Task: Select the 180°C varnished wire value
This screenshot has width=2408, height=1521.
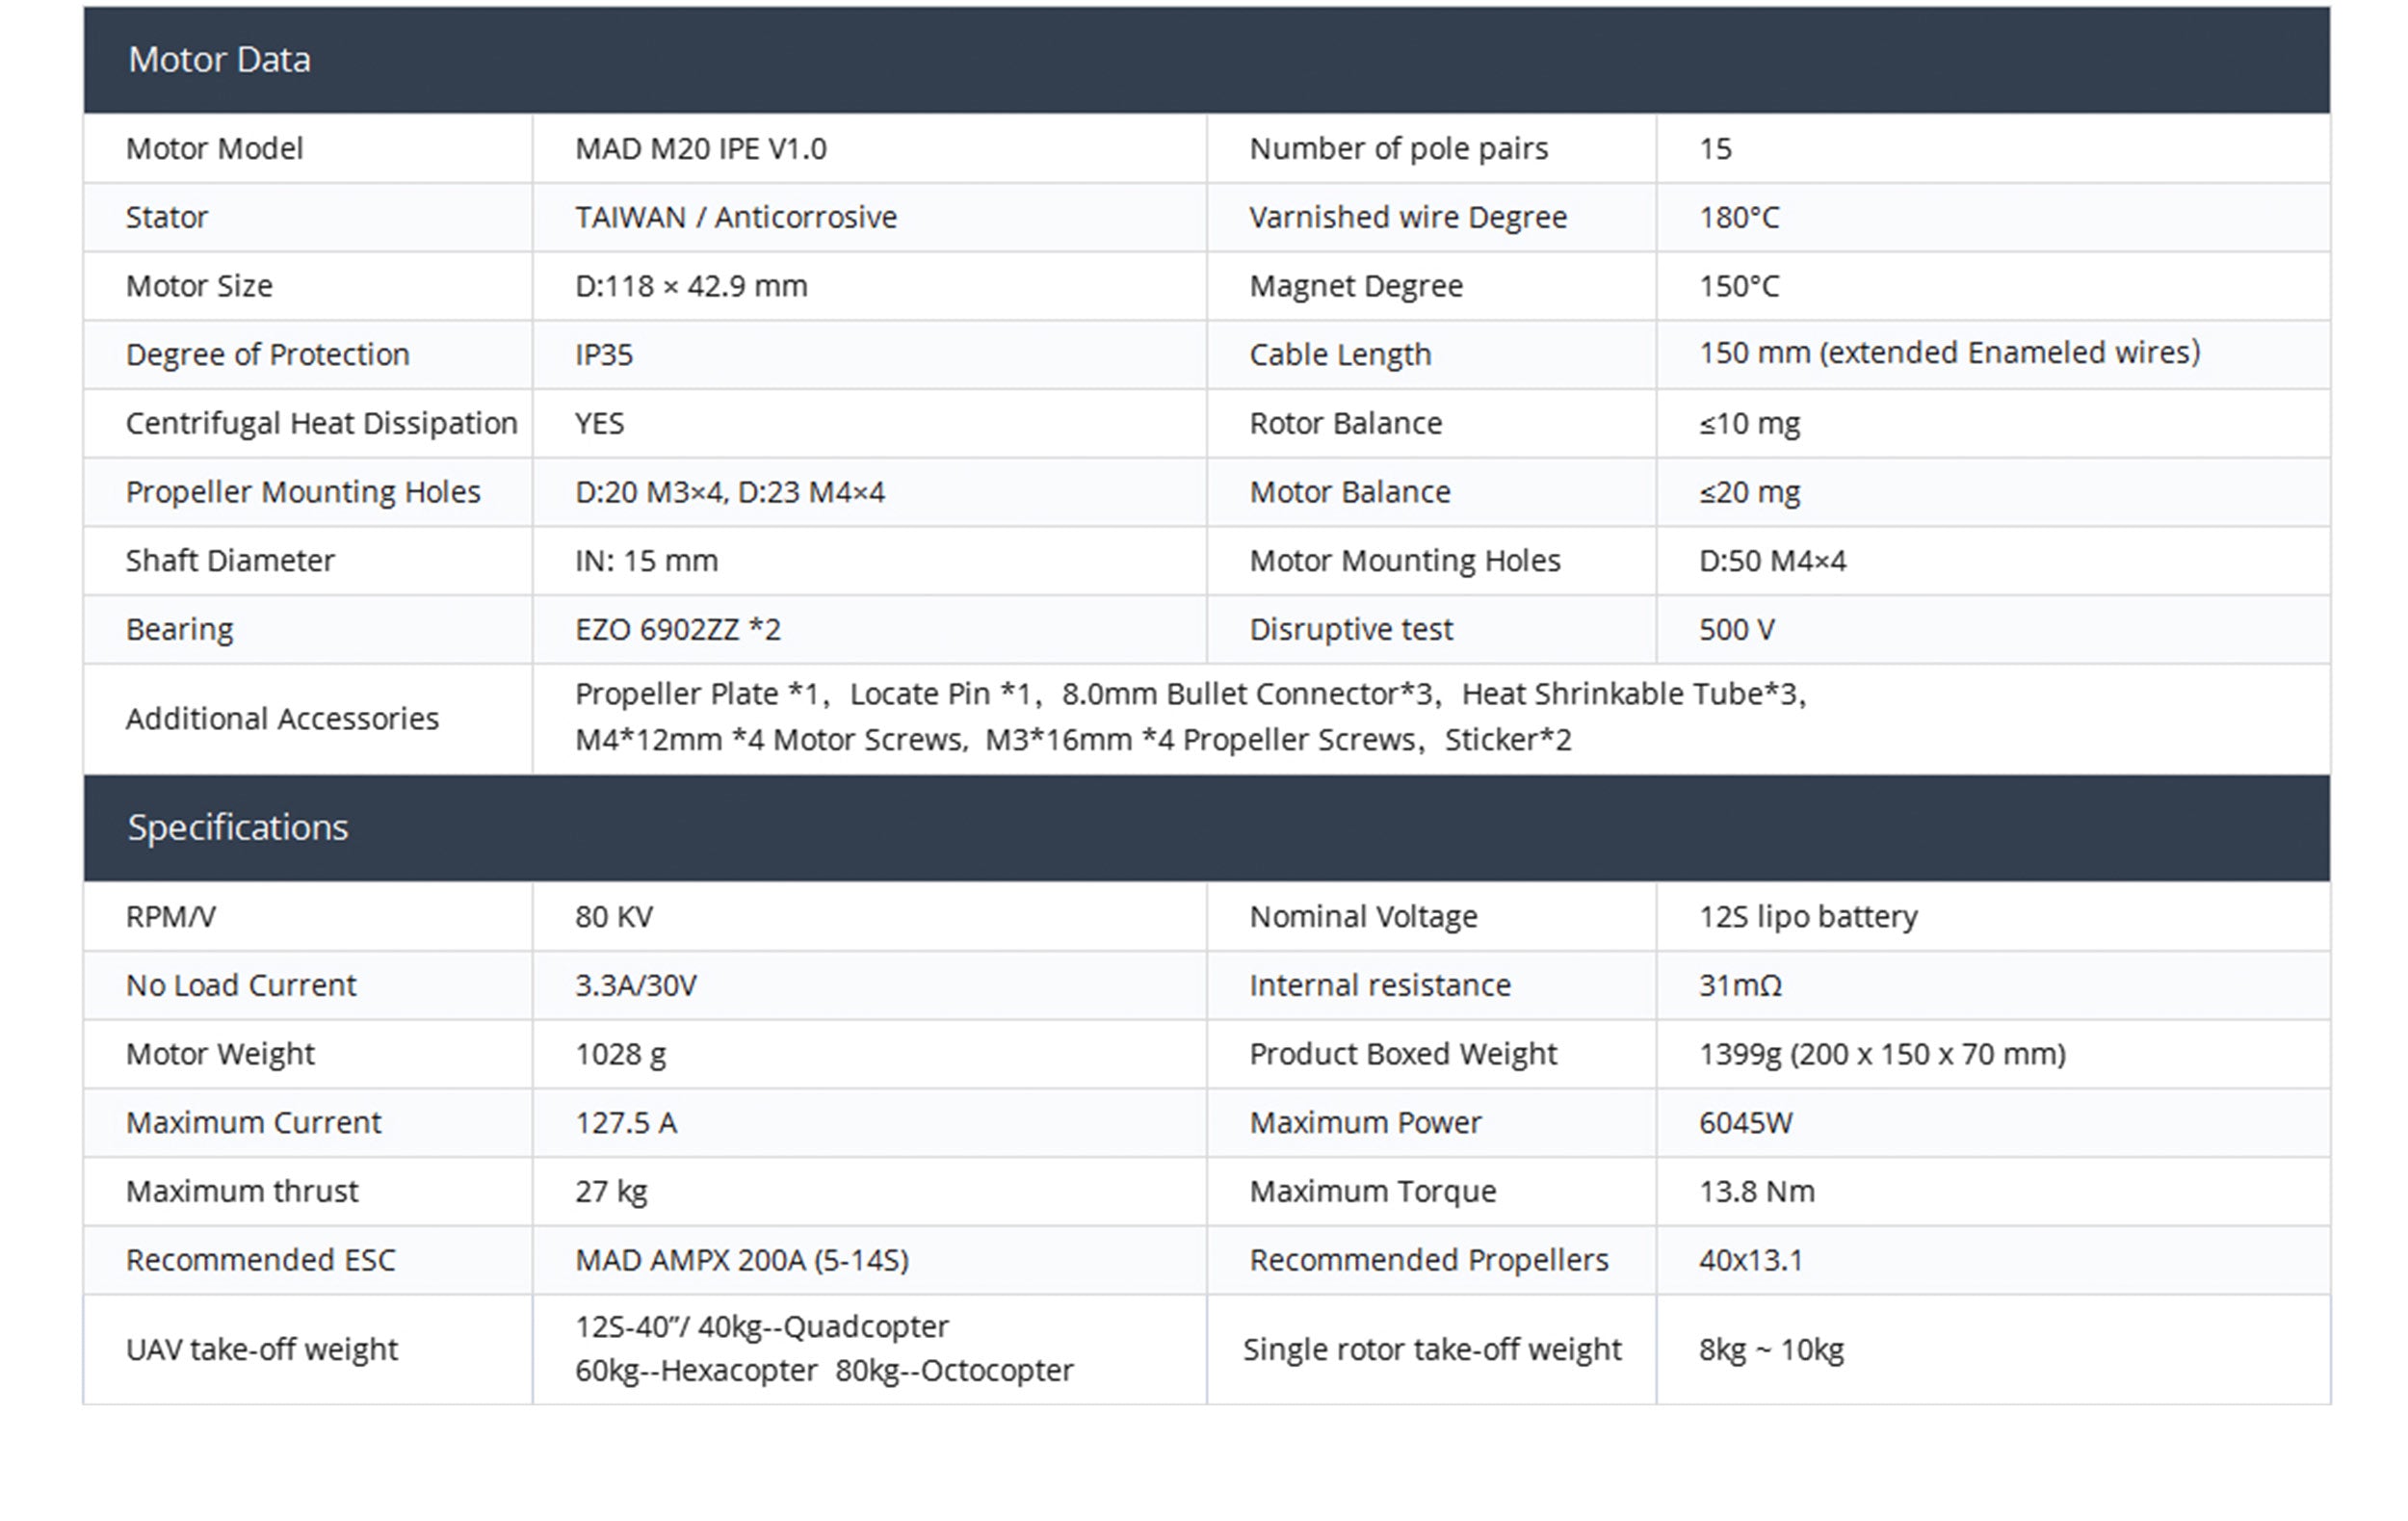Action: tap(1739, 218)
